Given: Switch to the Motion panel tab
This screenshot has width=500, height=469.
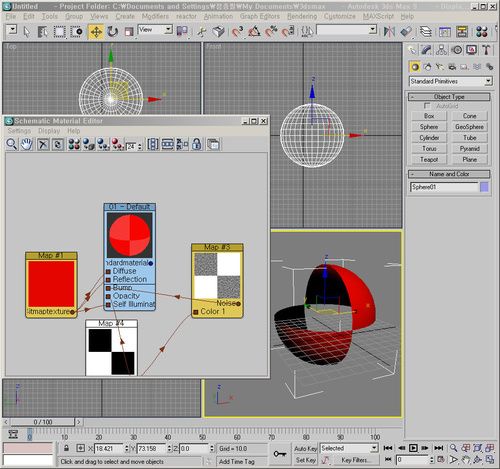Looking at the screenshot, I should pos(457,50).
